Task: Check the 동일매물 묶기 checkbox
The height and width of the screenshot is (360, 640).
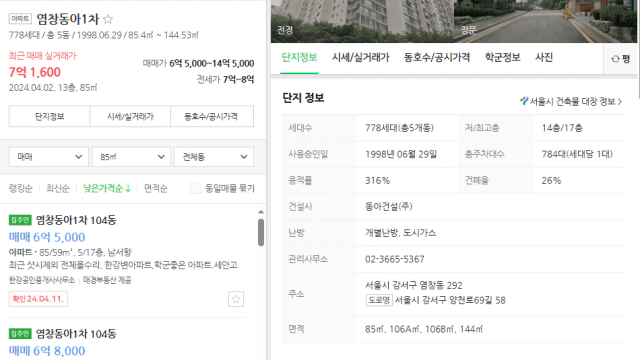Action: point(196,188)
